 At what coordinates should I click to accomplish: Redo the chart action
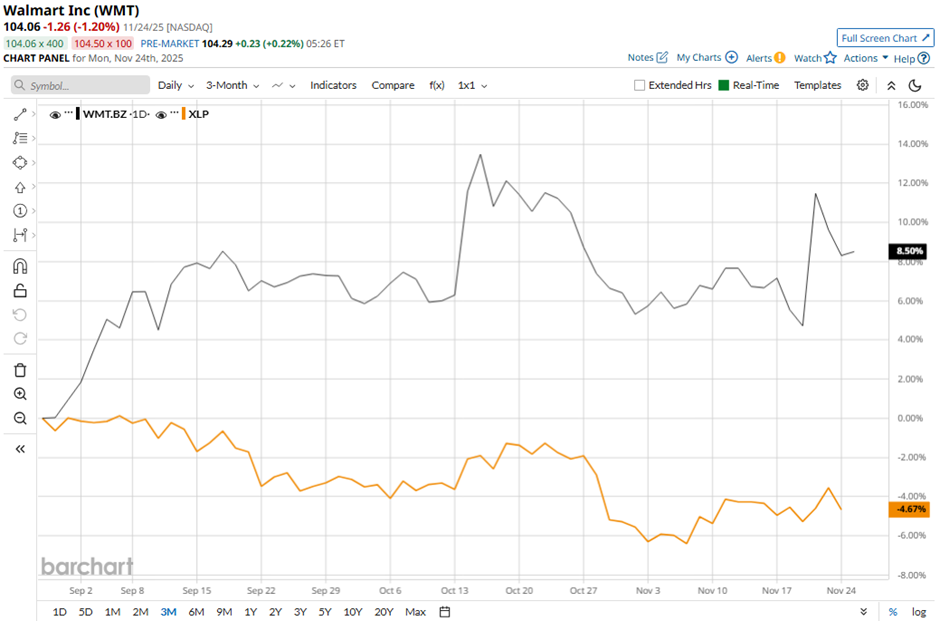[x=20, y=339]
